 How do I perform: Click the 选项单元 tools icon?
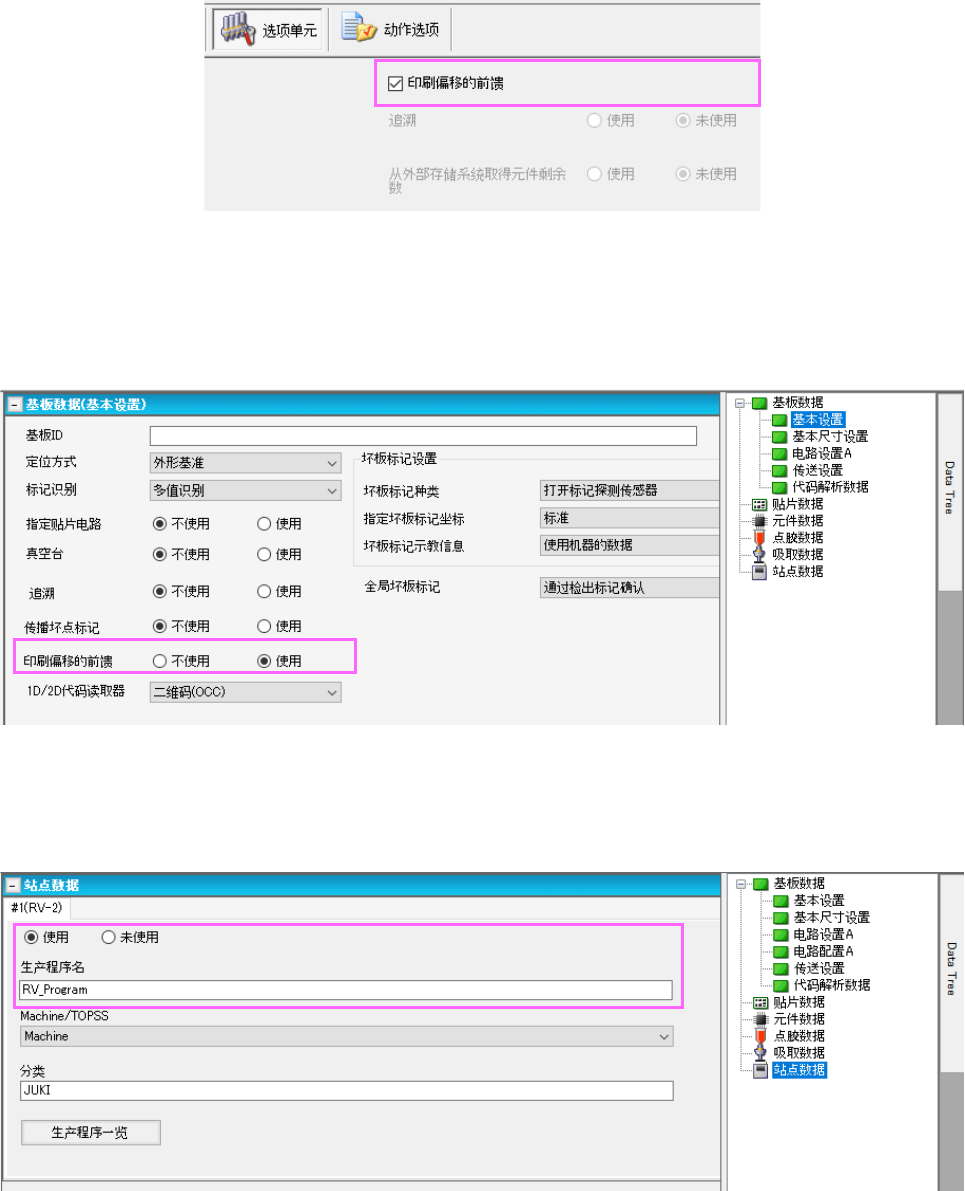pos(237,29)
